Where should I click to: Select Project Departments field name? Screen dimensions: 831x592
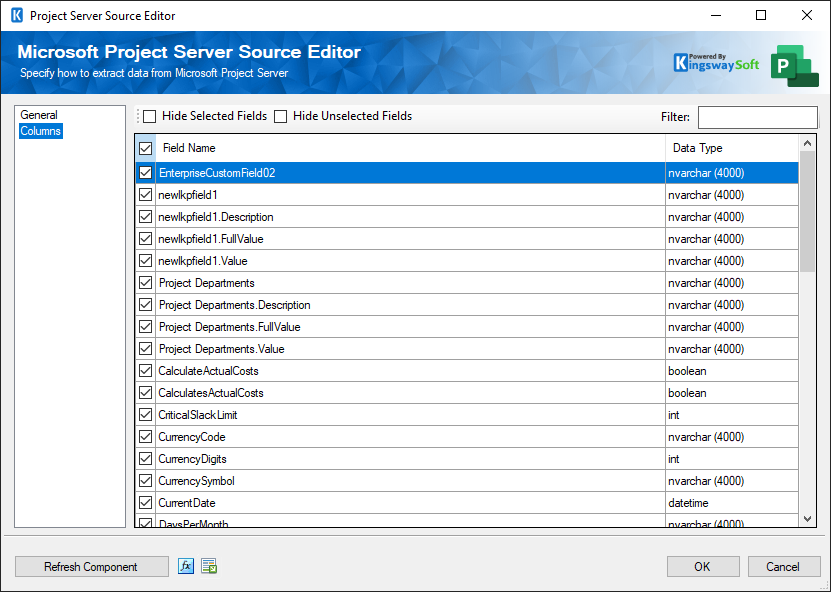pos(410,283)
